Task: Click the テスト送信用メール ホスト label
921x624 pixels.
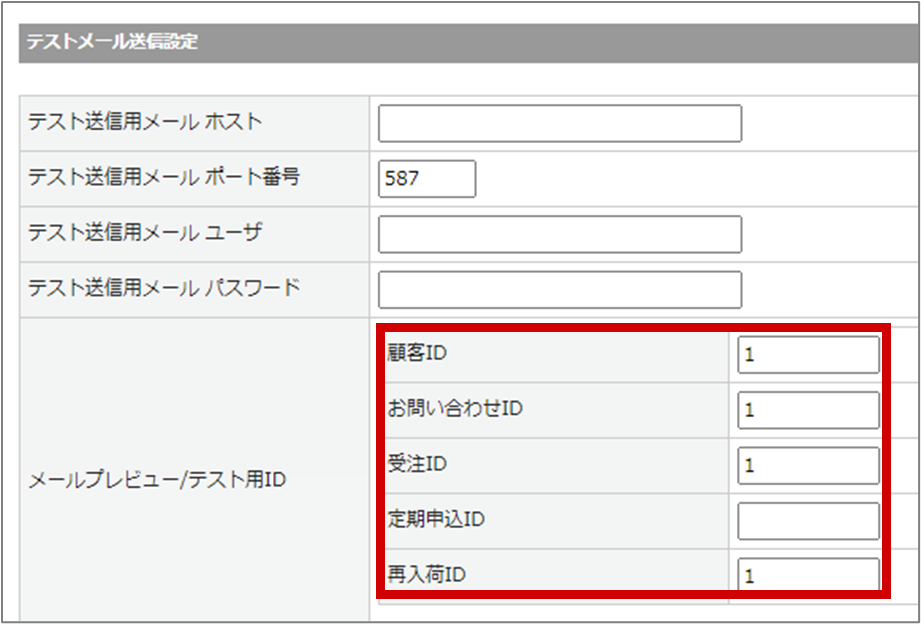Action: [x=145, y=122]
